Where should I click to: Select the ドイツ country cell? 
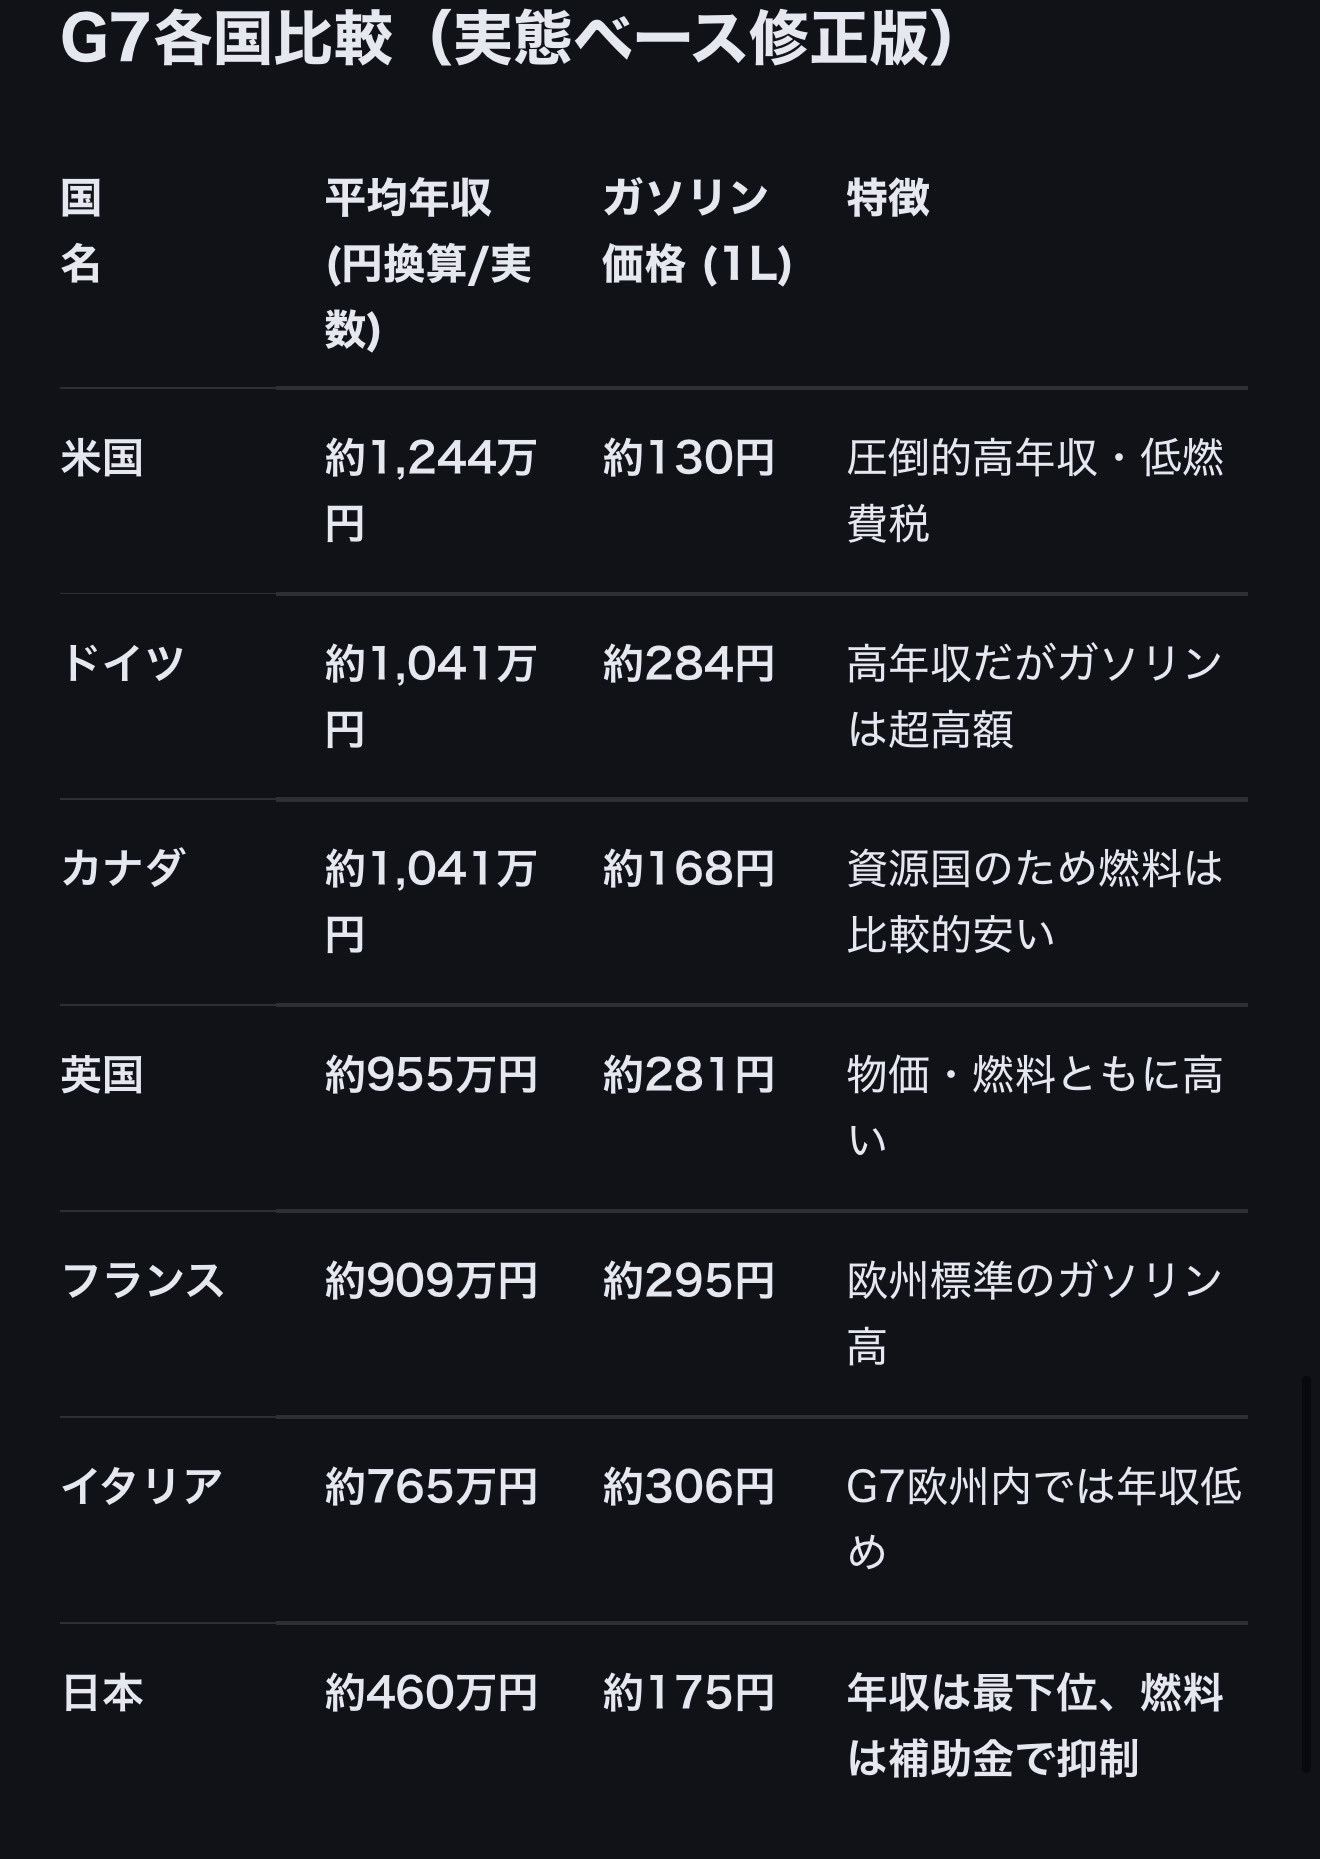coord(123,664)
